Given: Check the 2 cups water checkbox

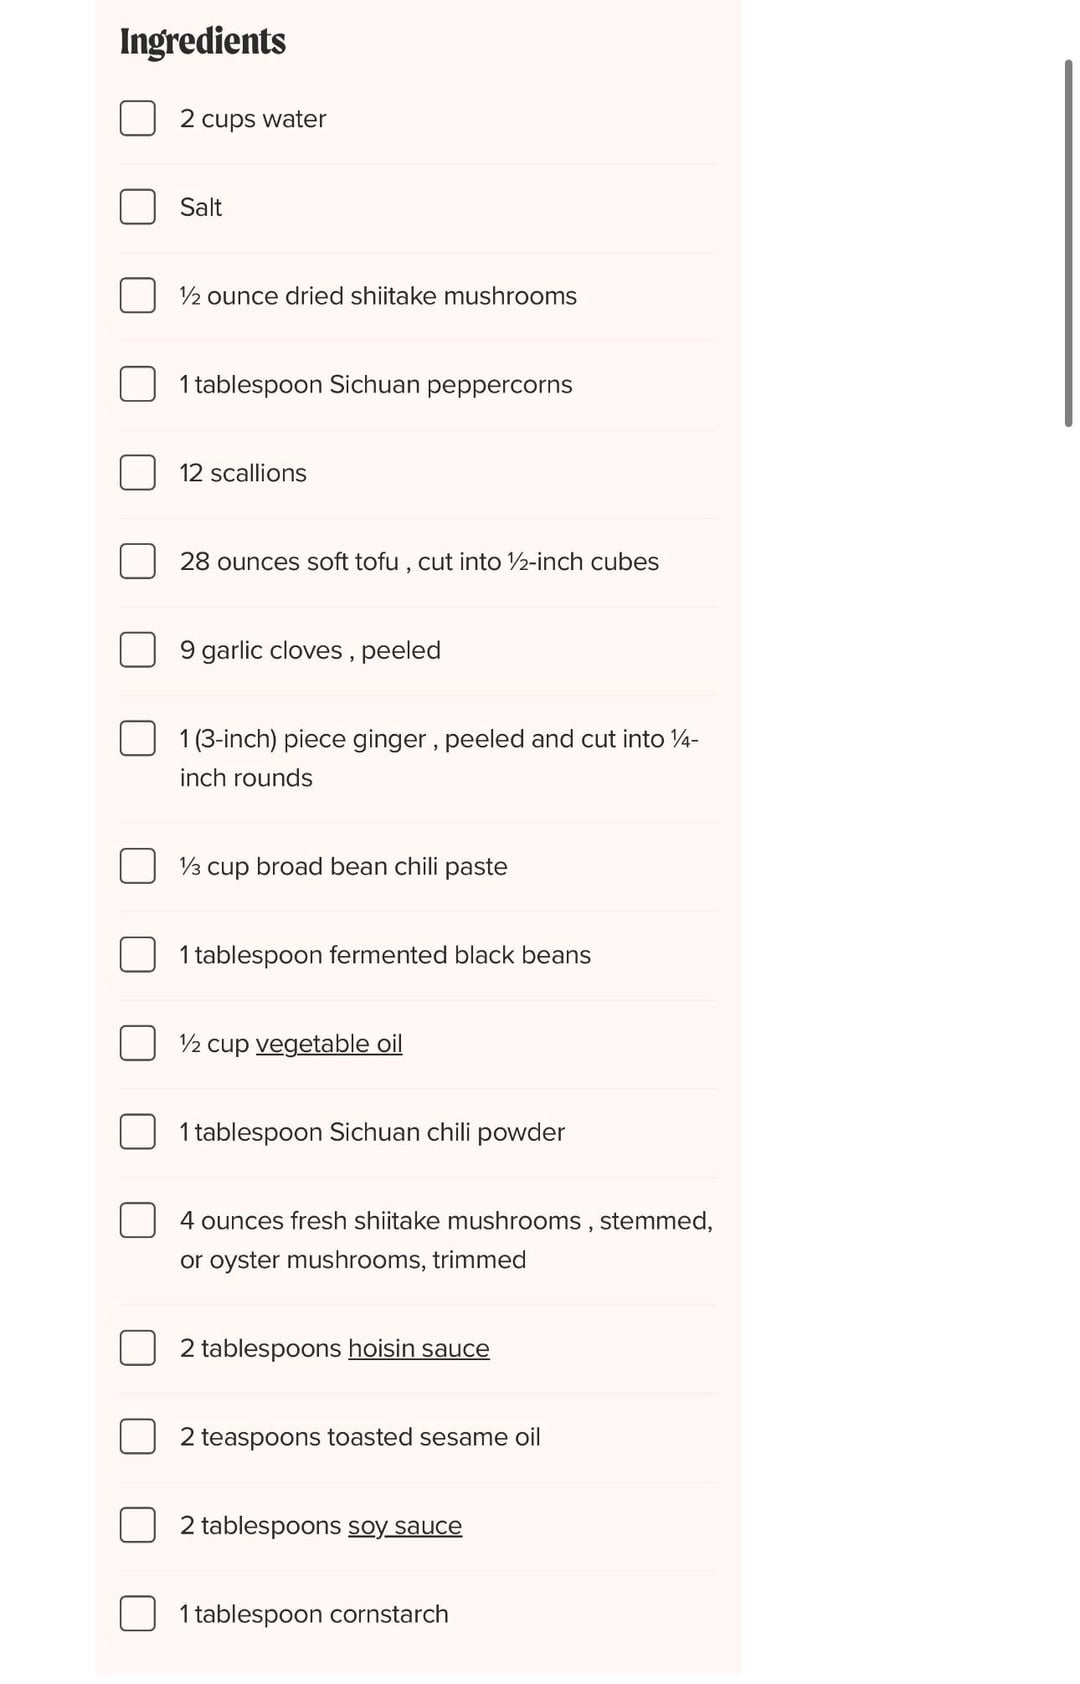Looking at the screenshot, I should [x=138, y=118].
